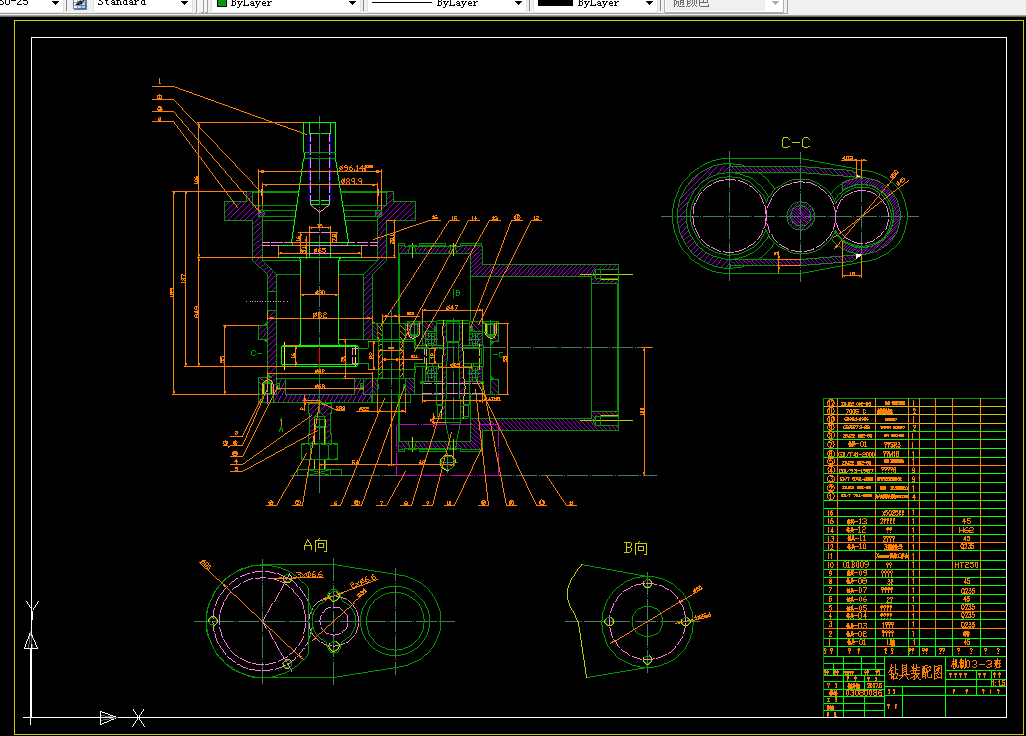Click the green ByLayer color swatch
Image resolution: width=1026 pixels, height=736 pixels.
[x=222, y=3]
